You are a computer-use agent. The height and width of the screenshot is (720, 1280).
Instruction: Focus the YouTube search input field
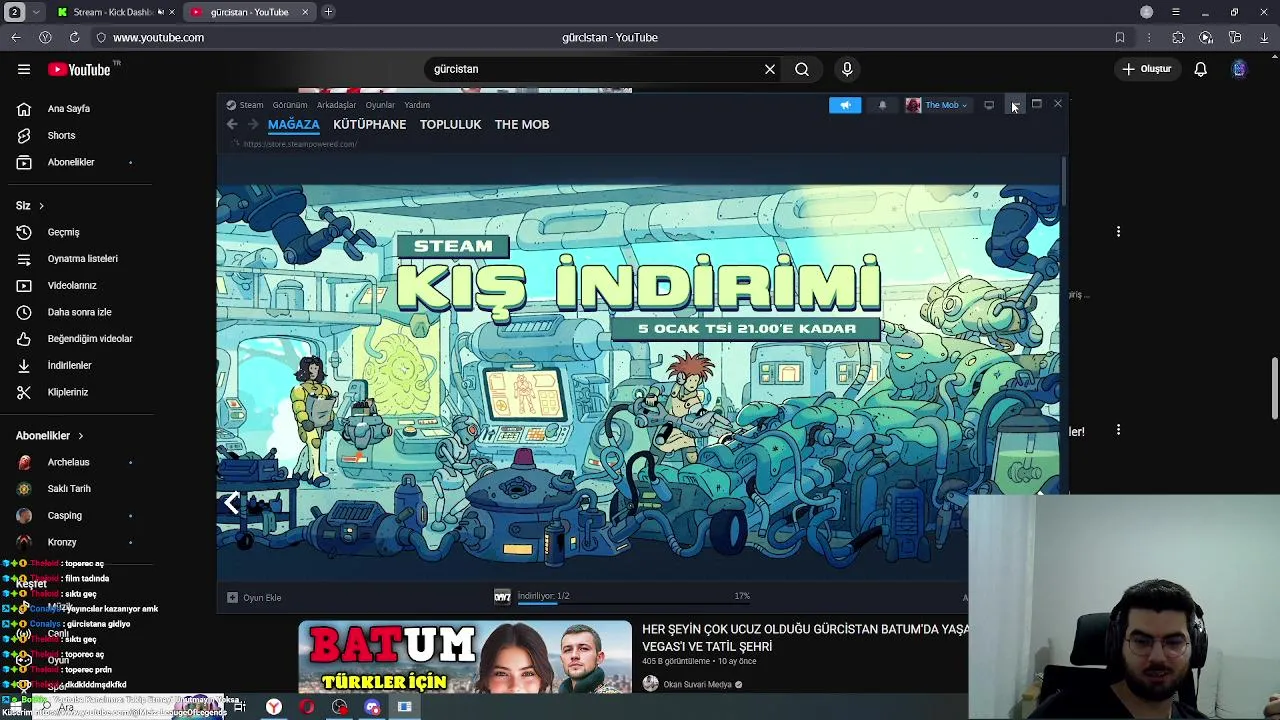[x=595, y=69]
